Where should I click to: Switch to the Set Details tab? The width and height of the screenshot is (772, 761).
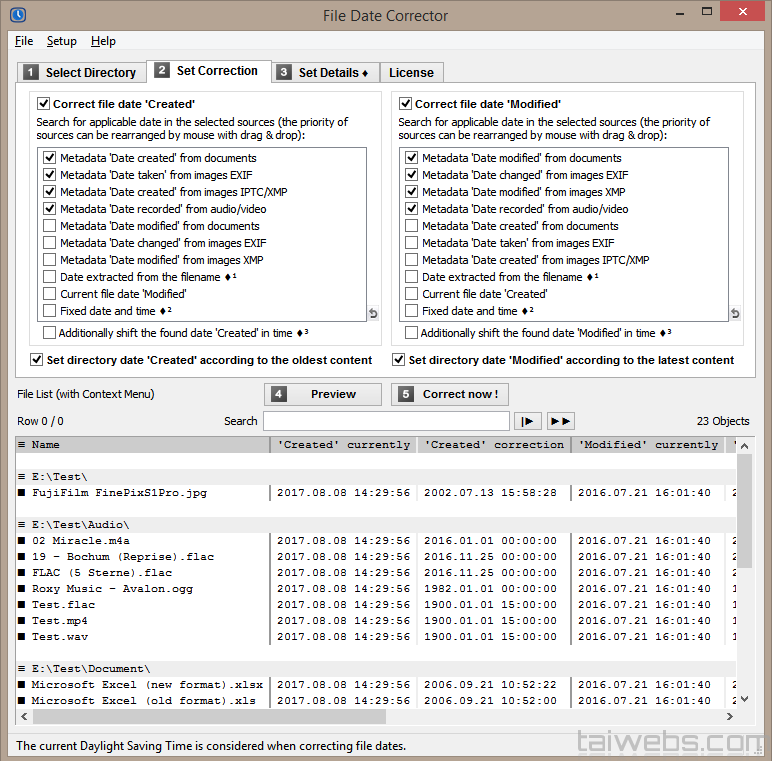pyautogui.click(x=323, y=72)
